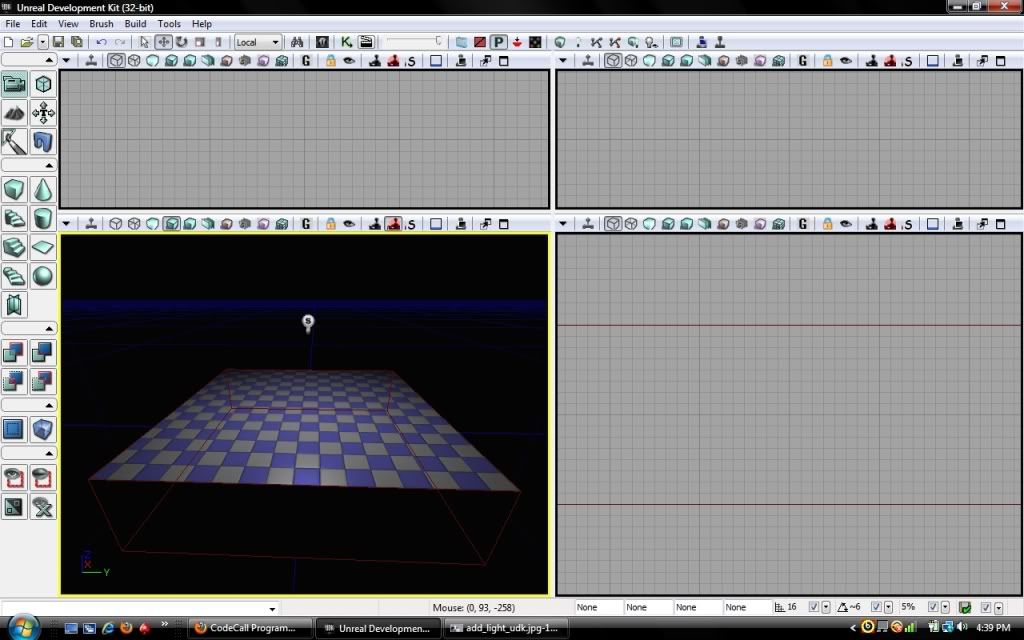
Task: Save the level with the floppy icon
Action: click(x=58, y=42)
